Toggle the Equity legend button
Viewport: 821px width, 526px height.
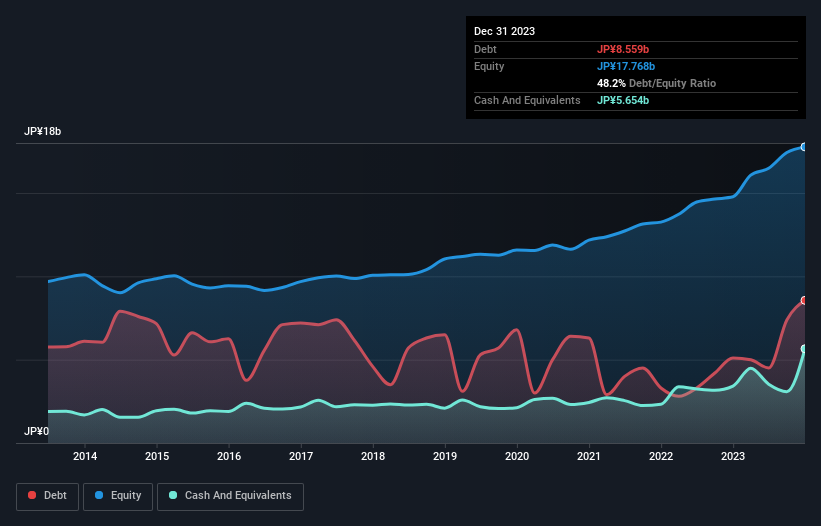(x=118, y=496)
